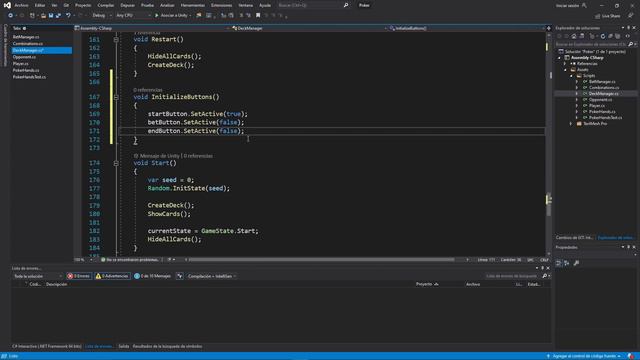Click the save file toolbar icon
Screen dimensions: 640x360
(x=51, y=16)
